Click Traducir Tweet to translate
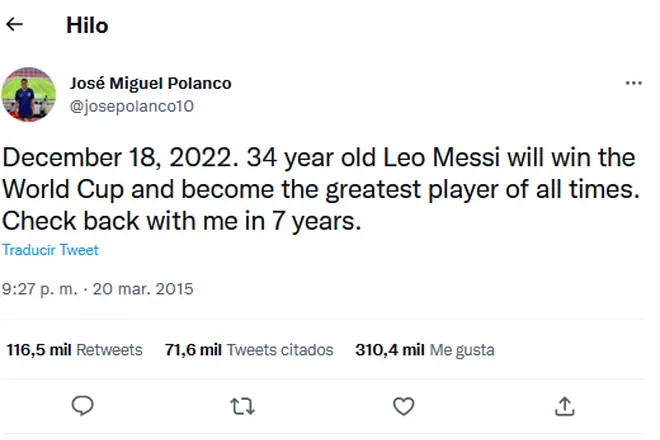This screenshot has height=440, width=660. coord(50,250)
